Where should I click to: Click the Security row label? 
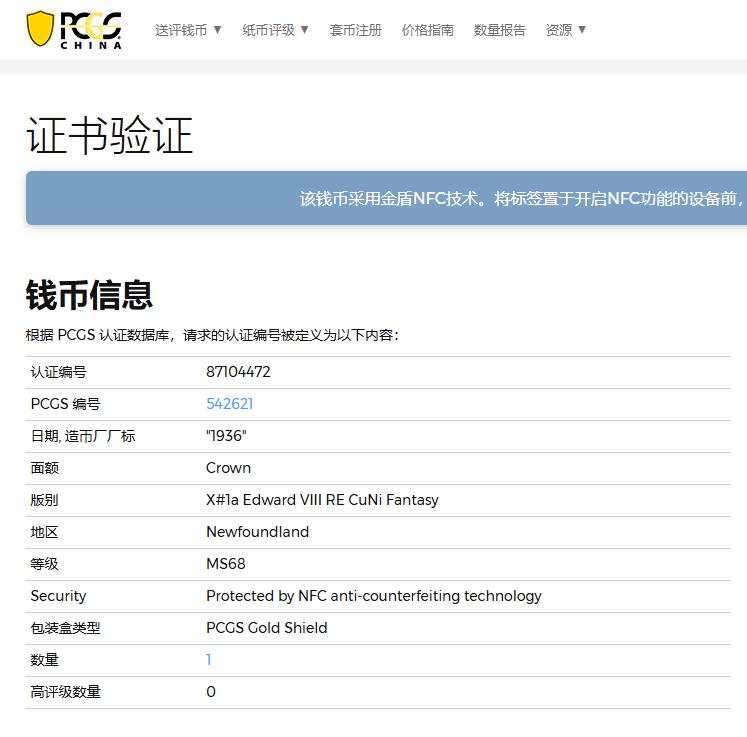(58, 596)
